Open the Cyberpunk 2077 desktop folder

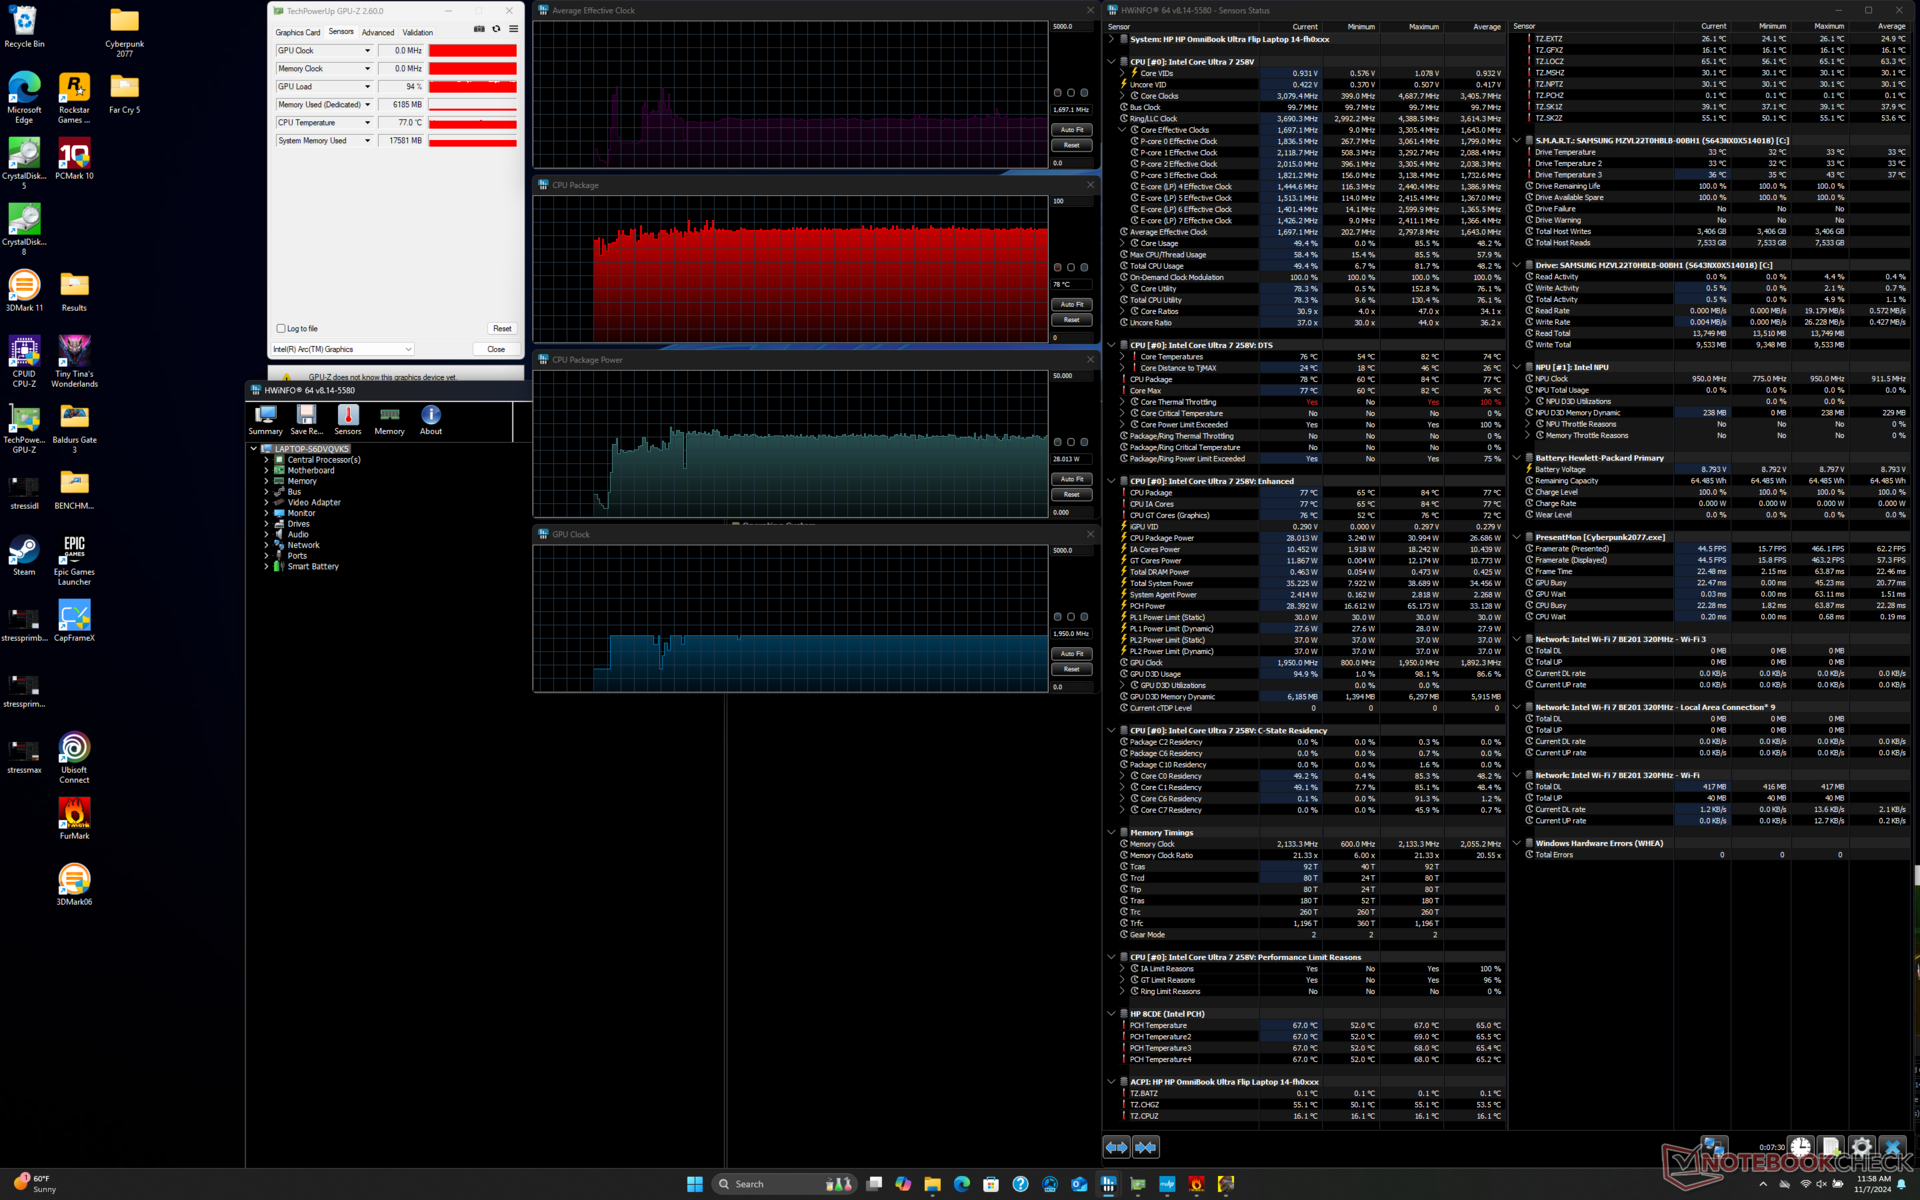(x=124, y=32)
